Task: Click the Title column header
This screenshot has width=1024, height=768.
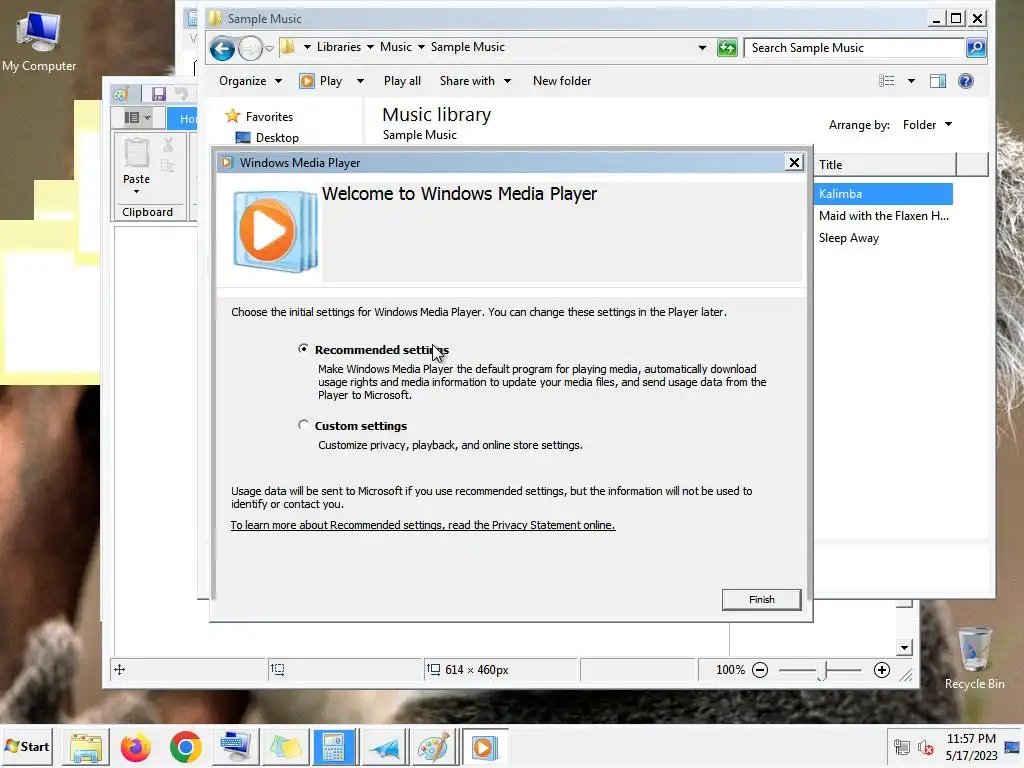Action: pos(885,165)
